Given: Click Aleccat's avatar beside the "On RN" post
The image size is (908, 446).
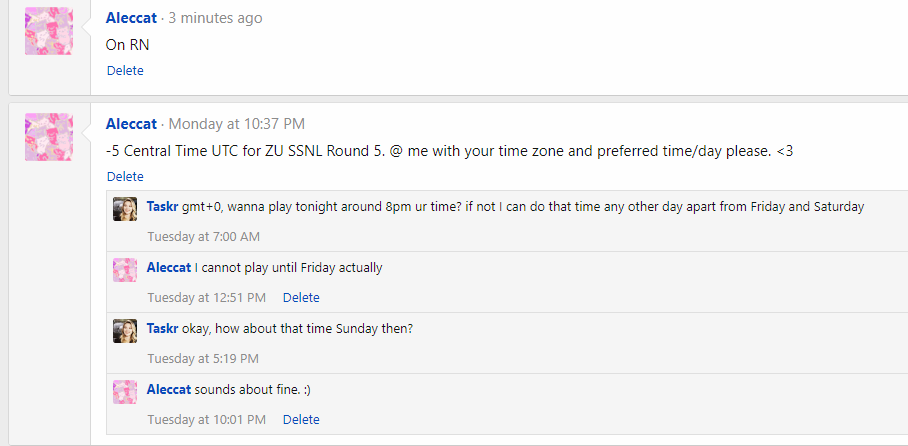Looking at the screenshot, I should (48, 31).
